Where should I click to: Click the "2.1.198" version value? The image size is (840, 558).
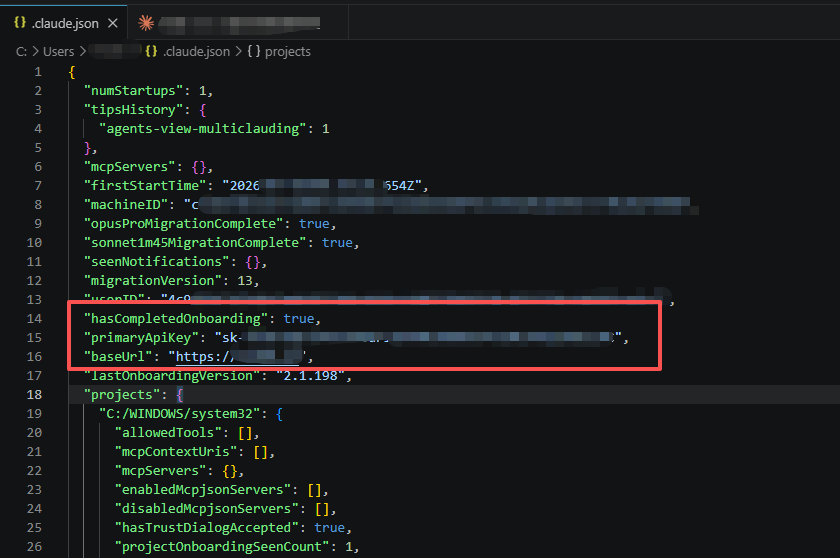tap(311, 376)
